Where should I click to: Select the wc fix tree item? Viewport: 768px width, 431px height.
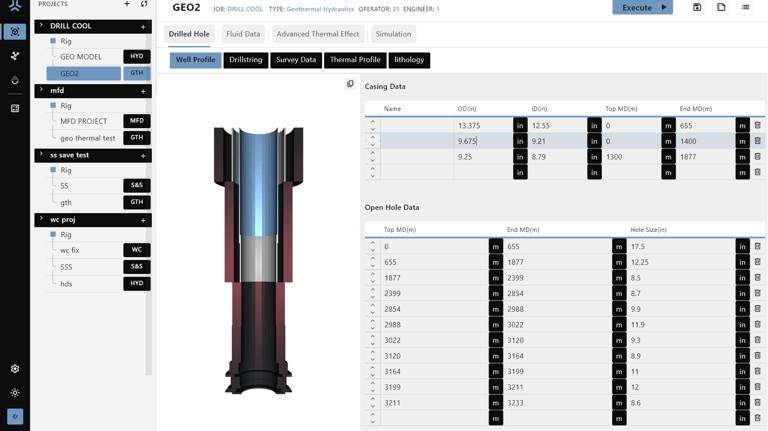[70, 250]
